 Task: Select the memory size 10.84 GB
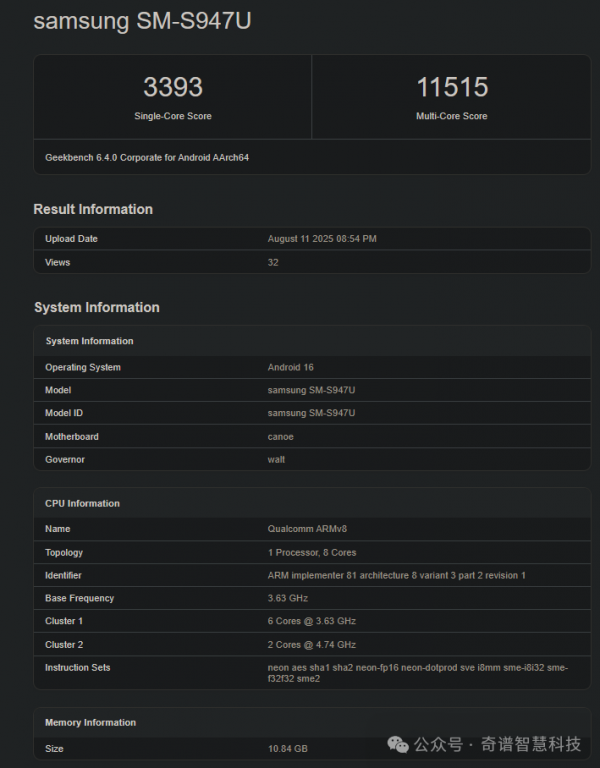[x=288, y=749]
